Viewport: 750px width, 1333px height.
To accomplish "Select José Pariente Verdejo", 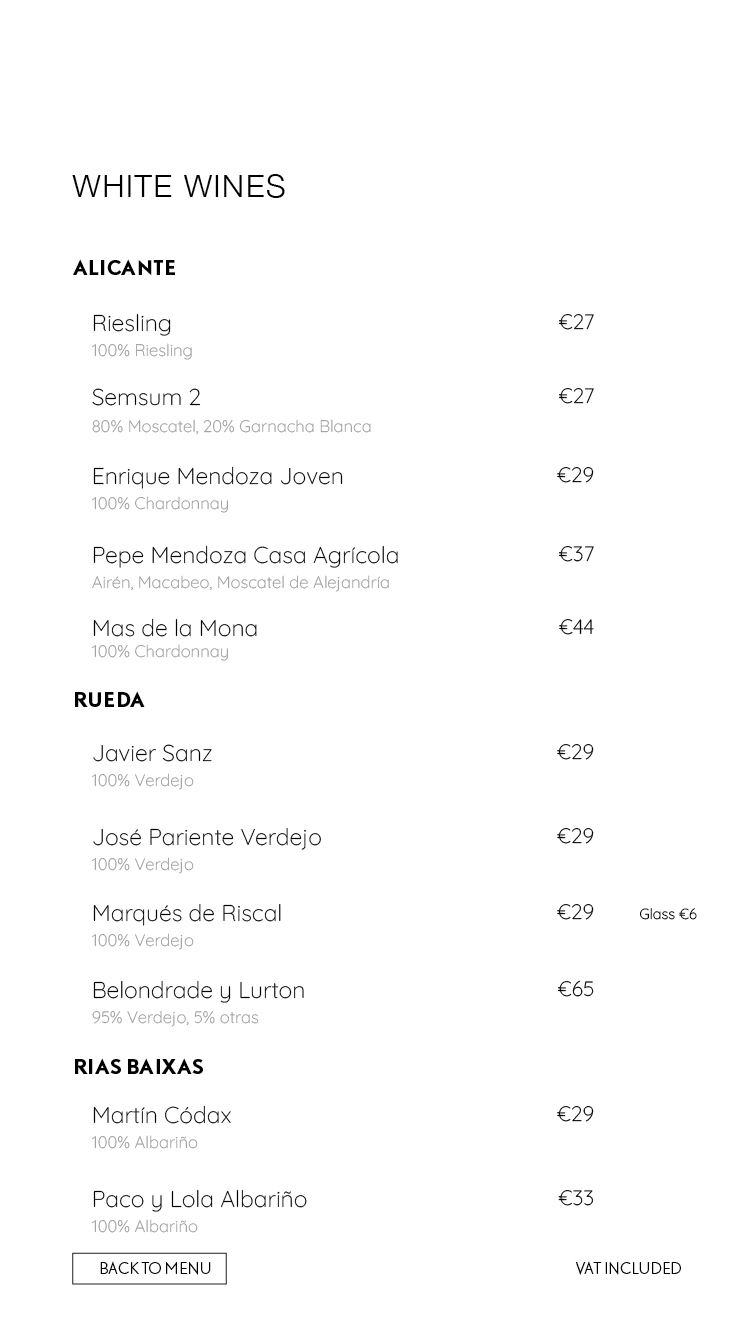I will click(207, 837).
